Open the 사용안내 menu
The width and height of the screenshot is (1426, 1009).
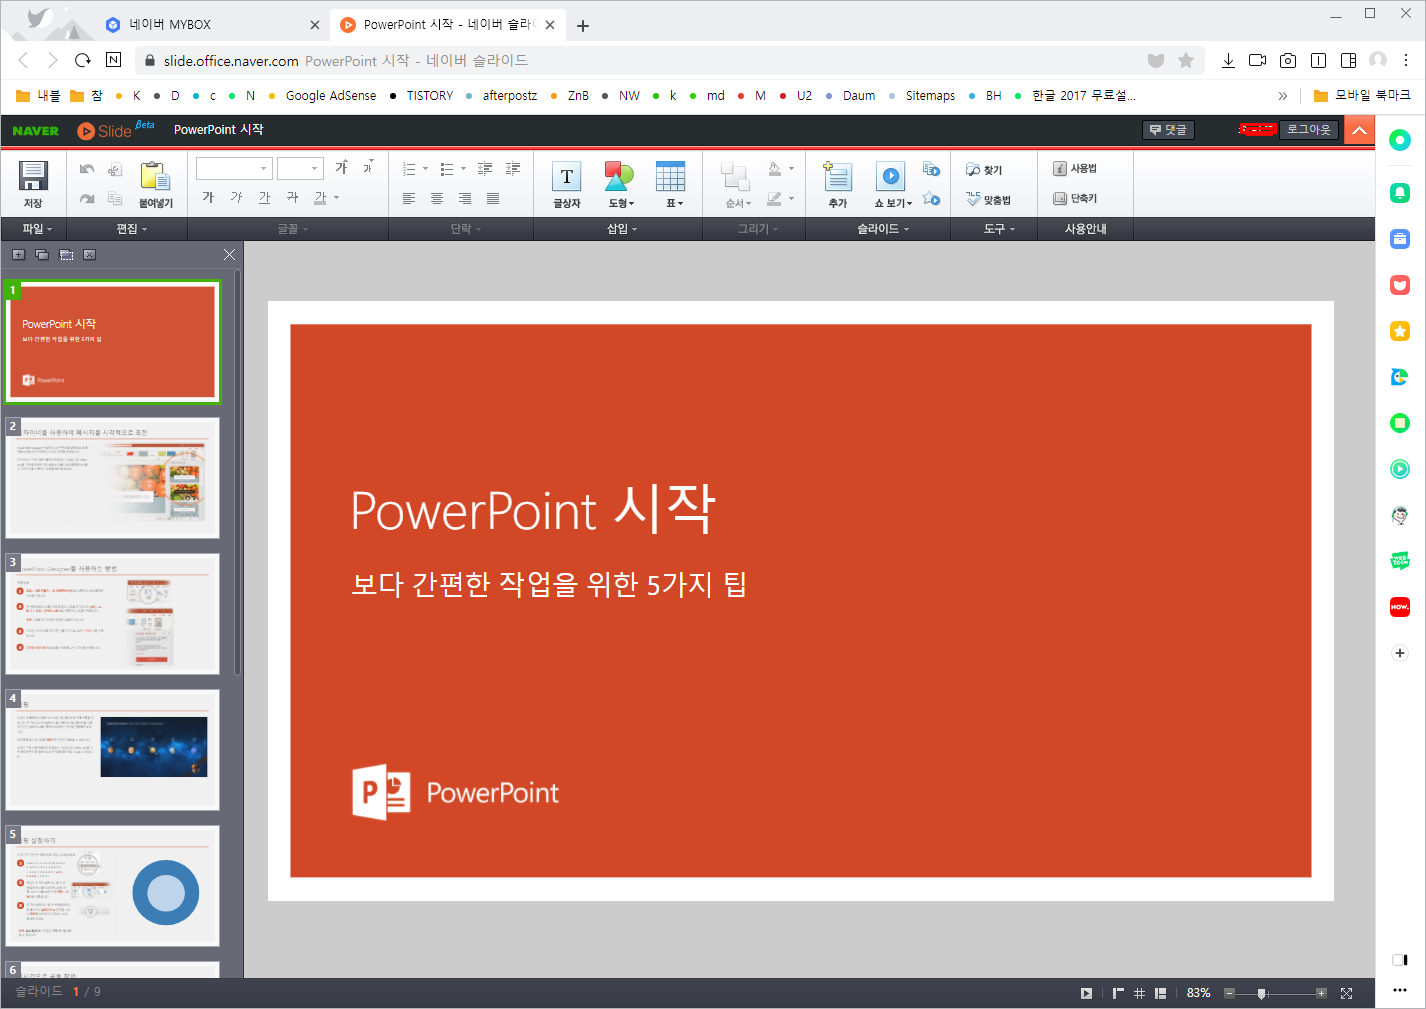[1085, 229]
